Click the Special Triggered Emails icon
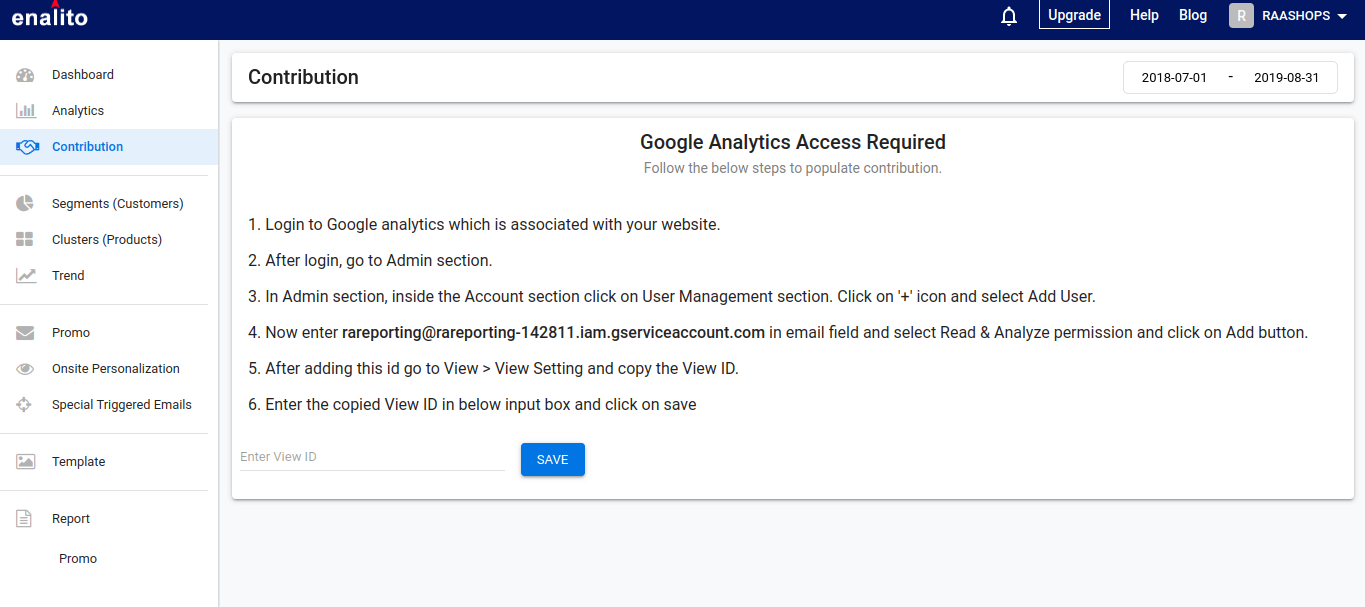 (x=26, y=405)
